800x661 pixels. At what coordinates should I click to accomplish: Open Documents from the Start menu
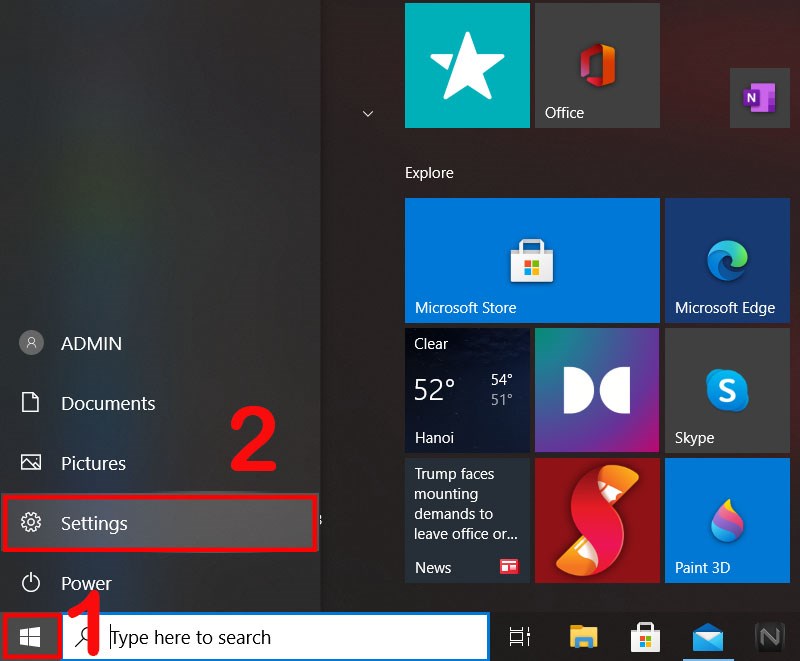[x=108, y=403]
